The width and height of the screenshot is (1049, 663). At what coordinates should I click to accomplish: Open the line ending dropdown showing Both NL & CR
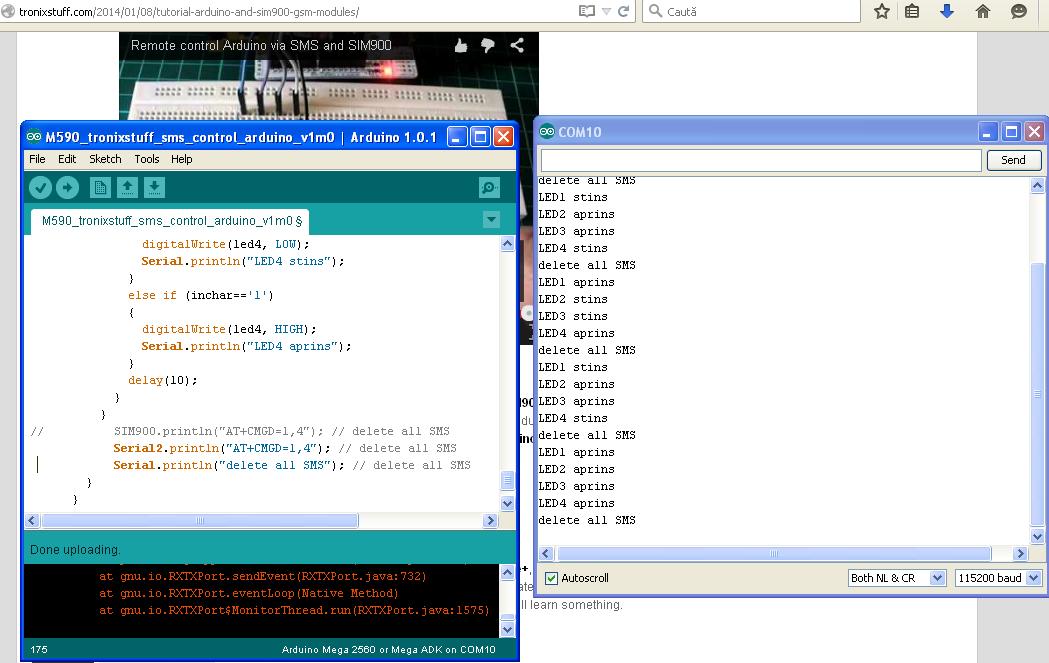(895, 577)
